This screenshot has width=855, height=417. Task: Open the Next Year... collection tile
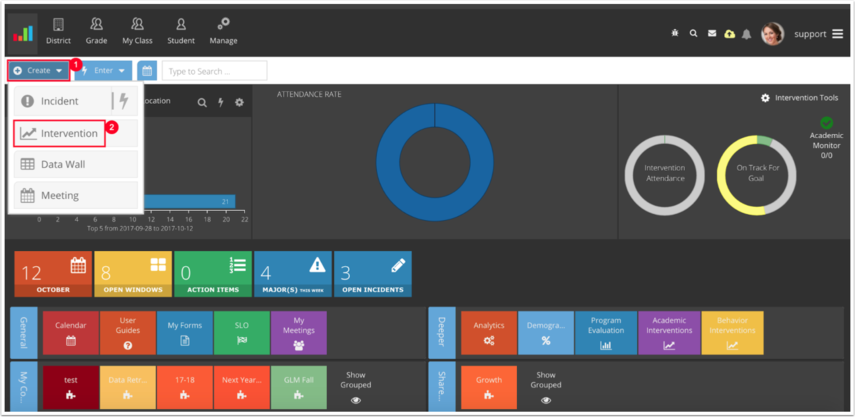click(x=242, y=388)
